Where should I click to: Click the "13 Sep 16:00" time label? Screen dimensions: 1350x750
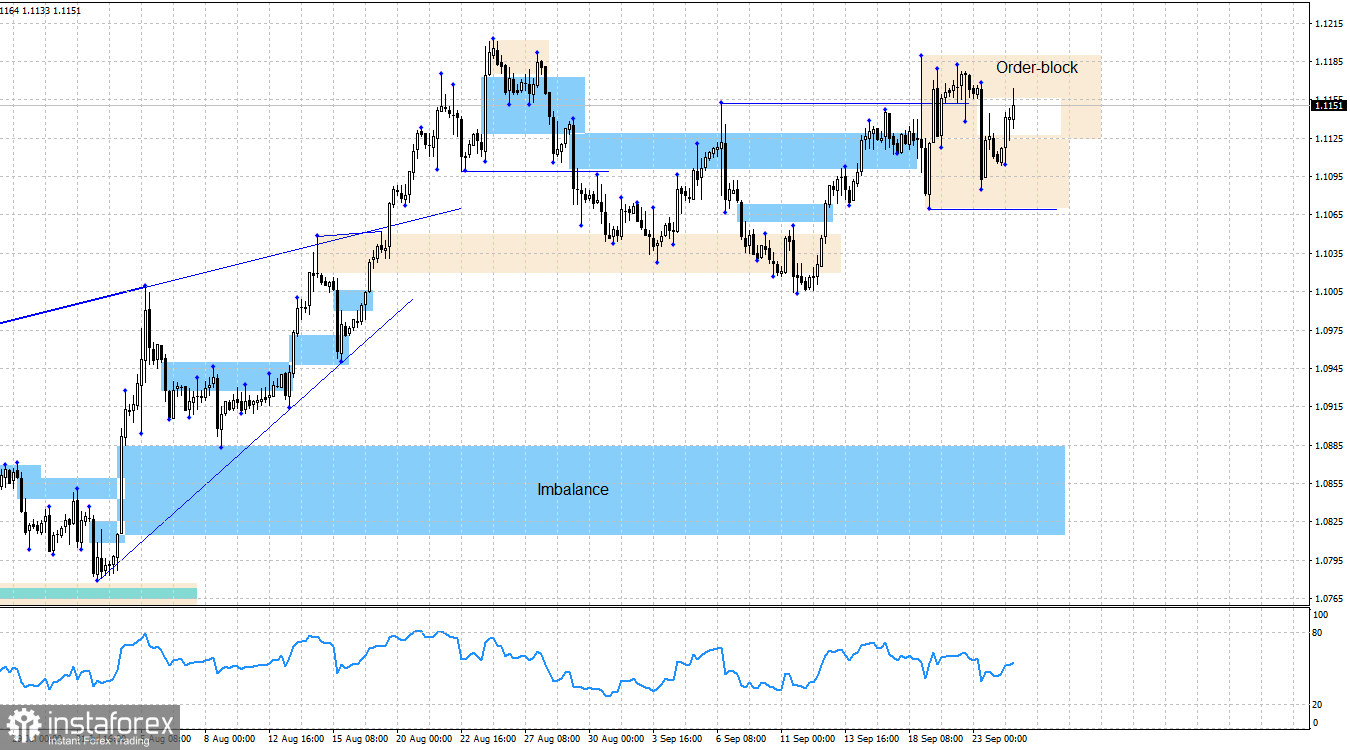(x=872, y=739)
